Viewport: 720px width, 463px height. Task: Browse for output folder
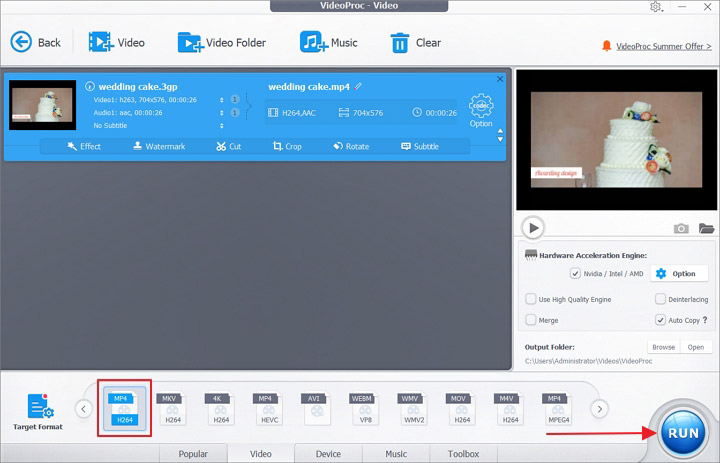[664, 347]
